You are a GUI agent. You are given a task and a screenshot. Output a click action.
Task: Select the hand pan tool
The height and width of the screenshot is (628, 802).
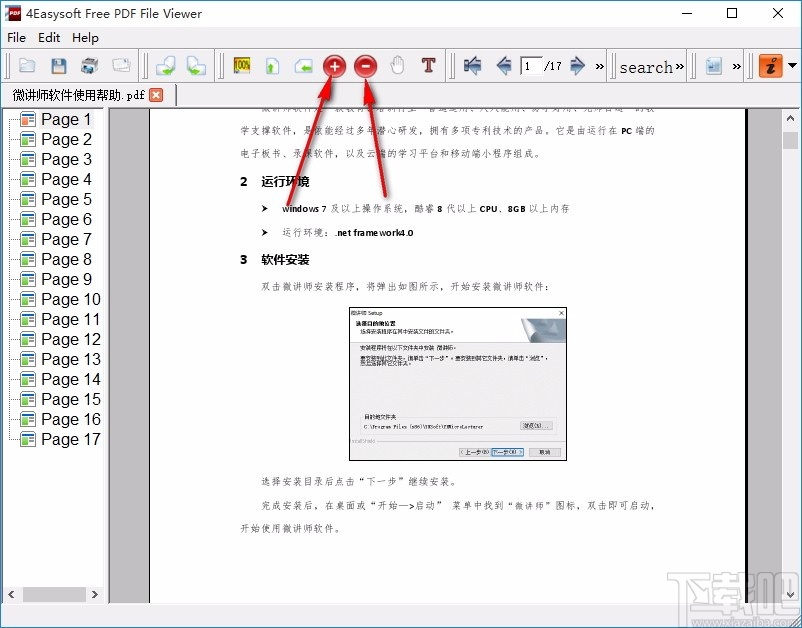click(396, 65)
